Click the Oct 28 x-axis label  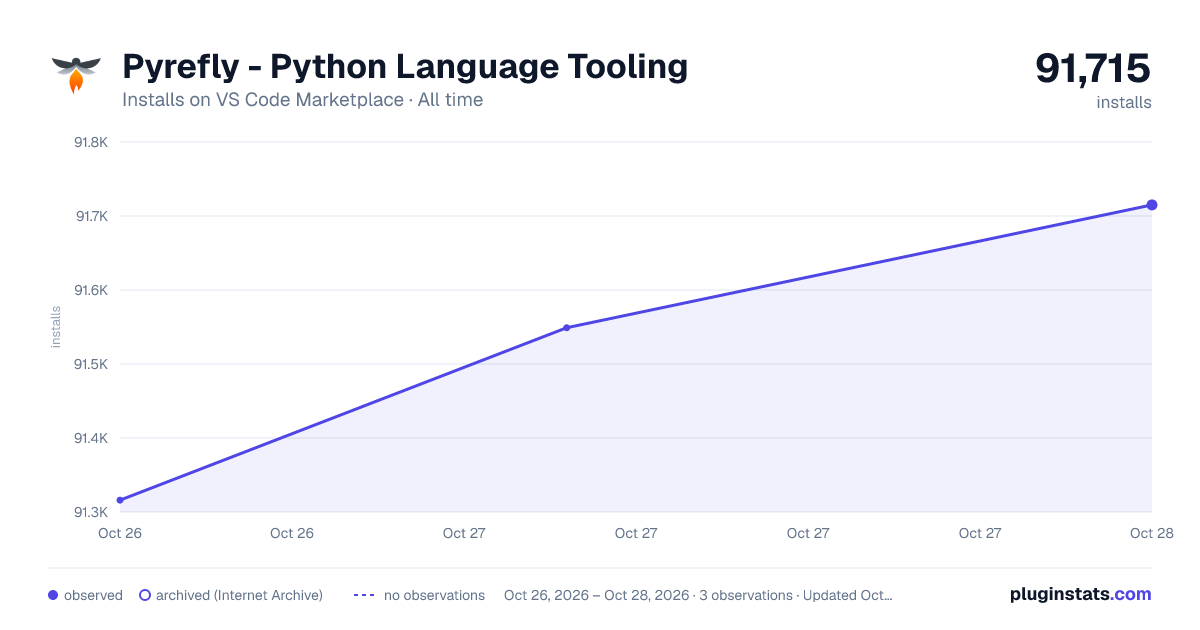pyautogui.click(x=1151, y=533)
